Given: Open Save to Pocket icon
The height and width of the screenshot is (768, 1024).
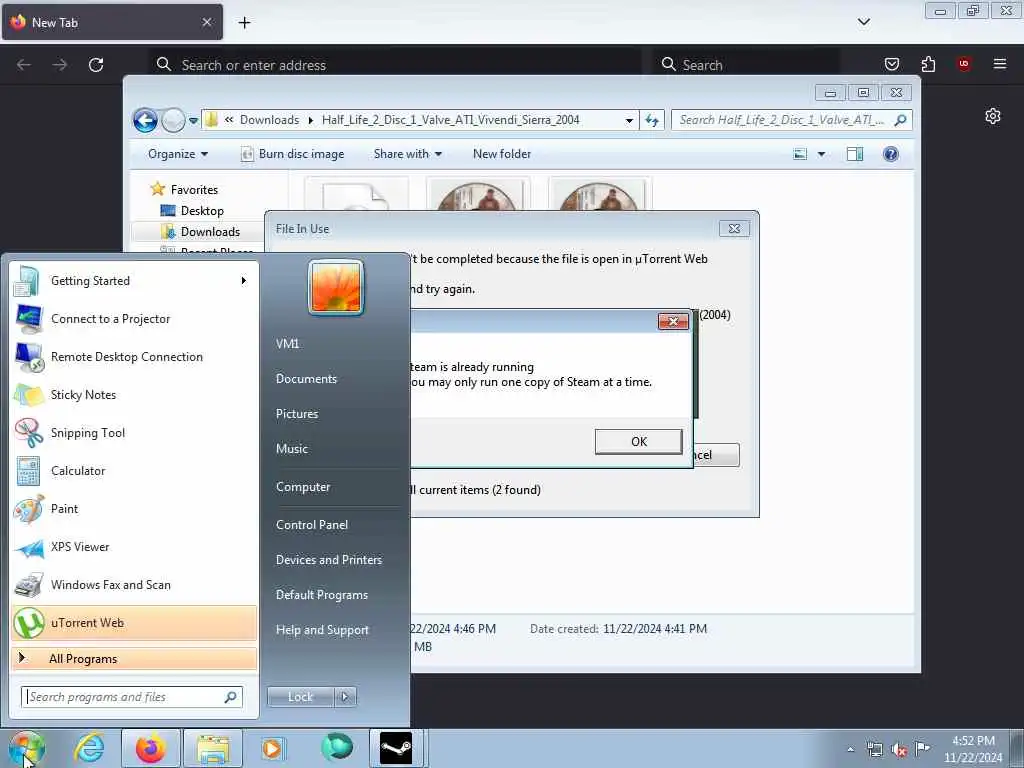Looking at the screenshot, I should 891,64.
